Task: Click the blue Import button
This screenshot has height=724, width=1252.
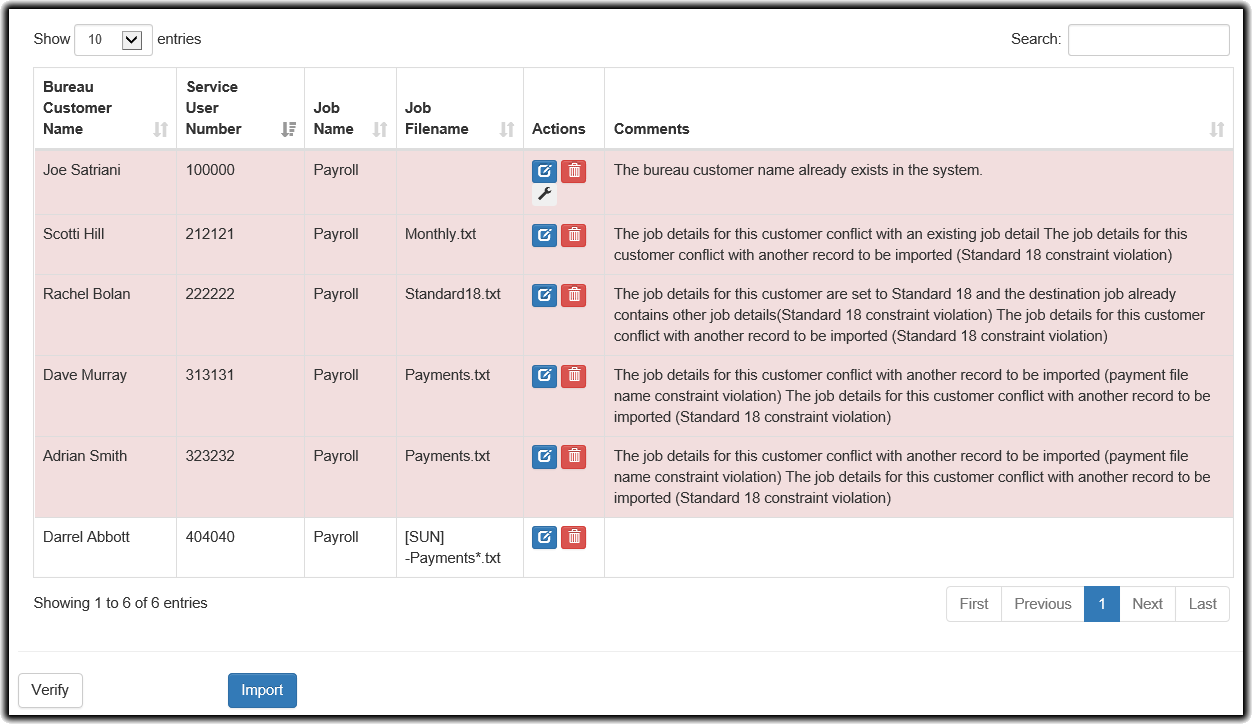Action: point(262,690)
